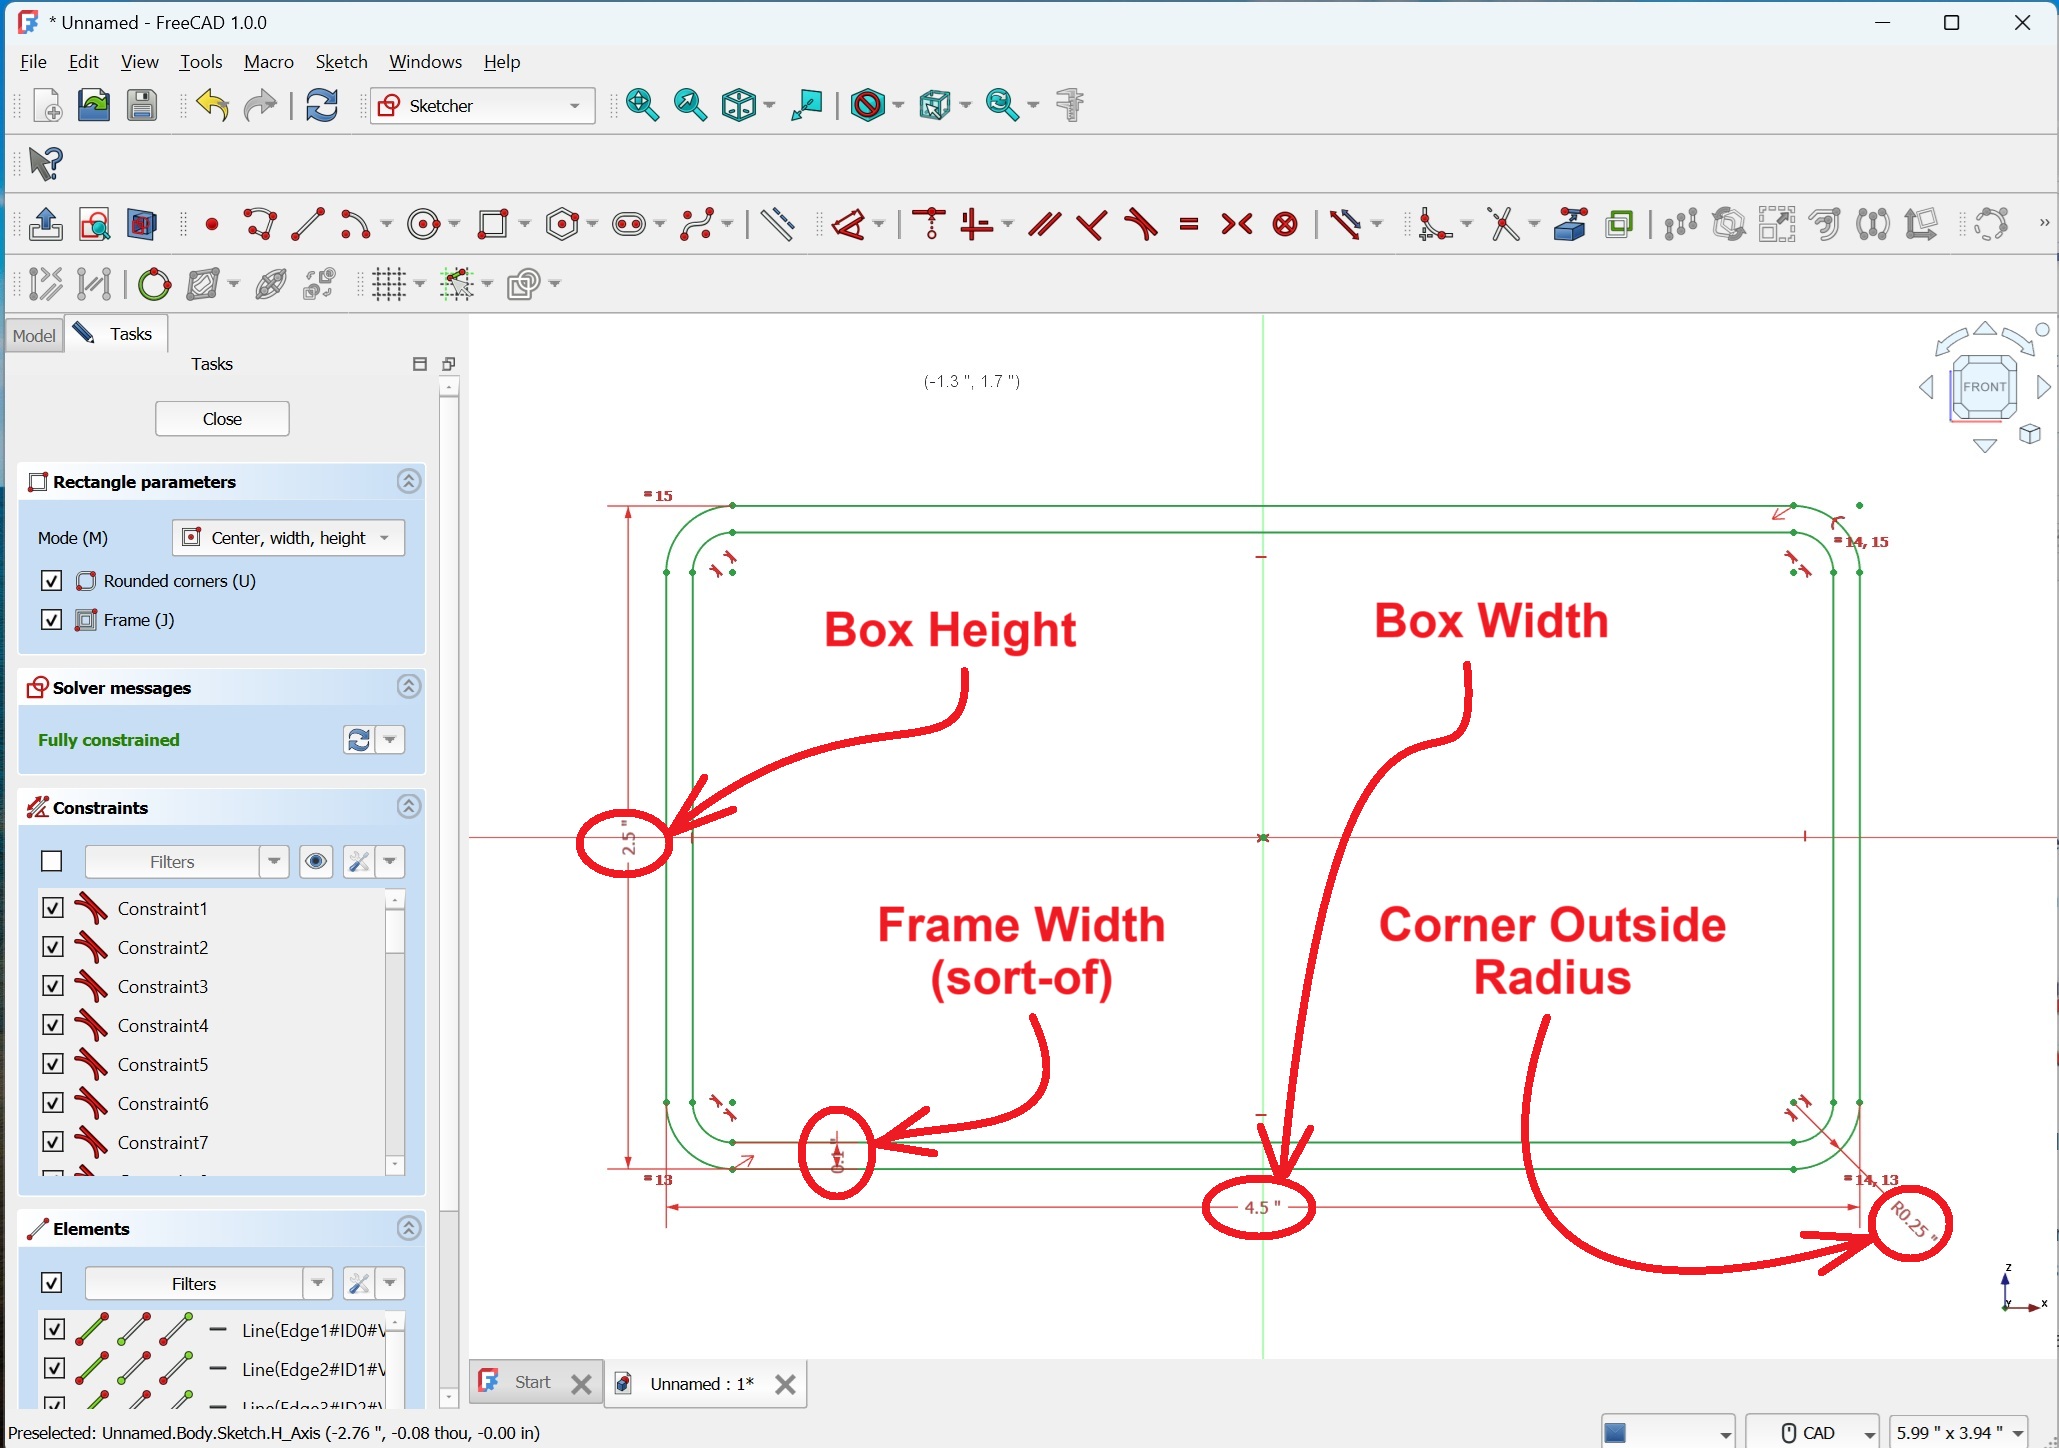Uncheck the Frame (J) checkbox
This screenshot has height=1448, width=2059.
[x=52, y=620]
